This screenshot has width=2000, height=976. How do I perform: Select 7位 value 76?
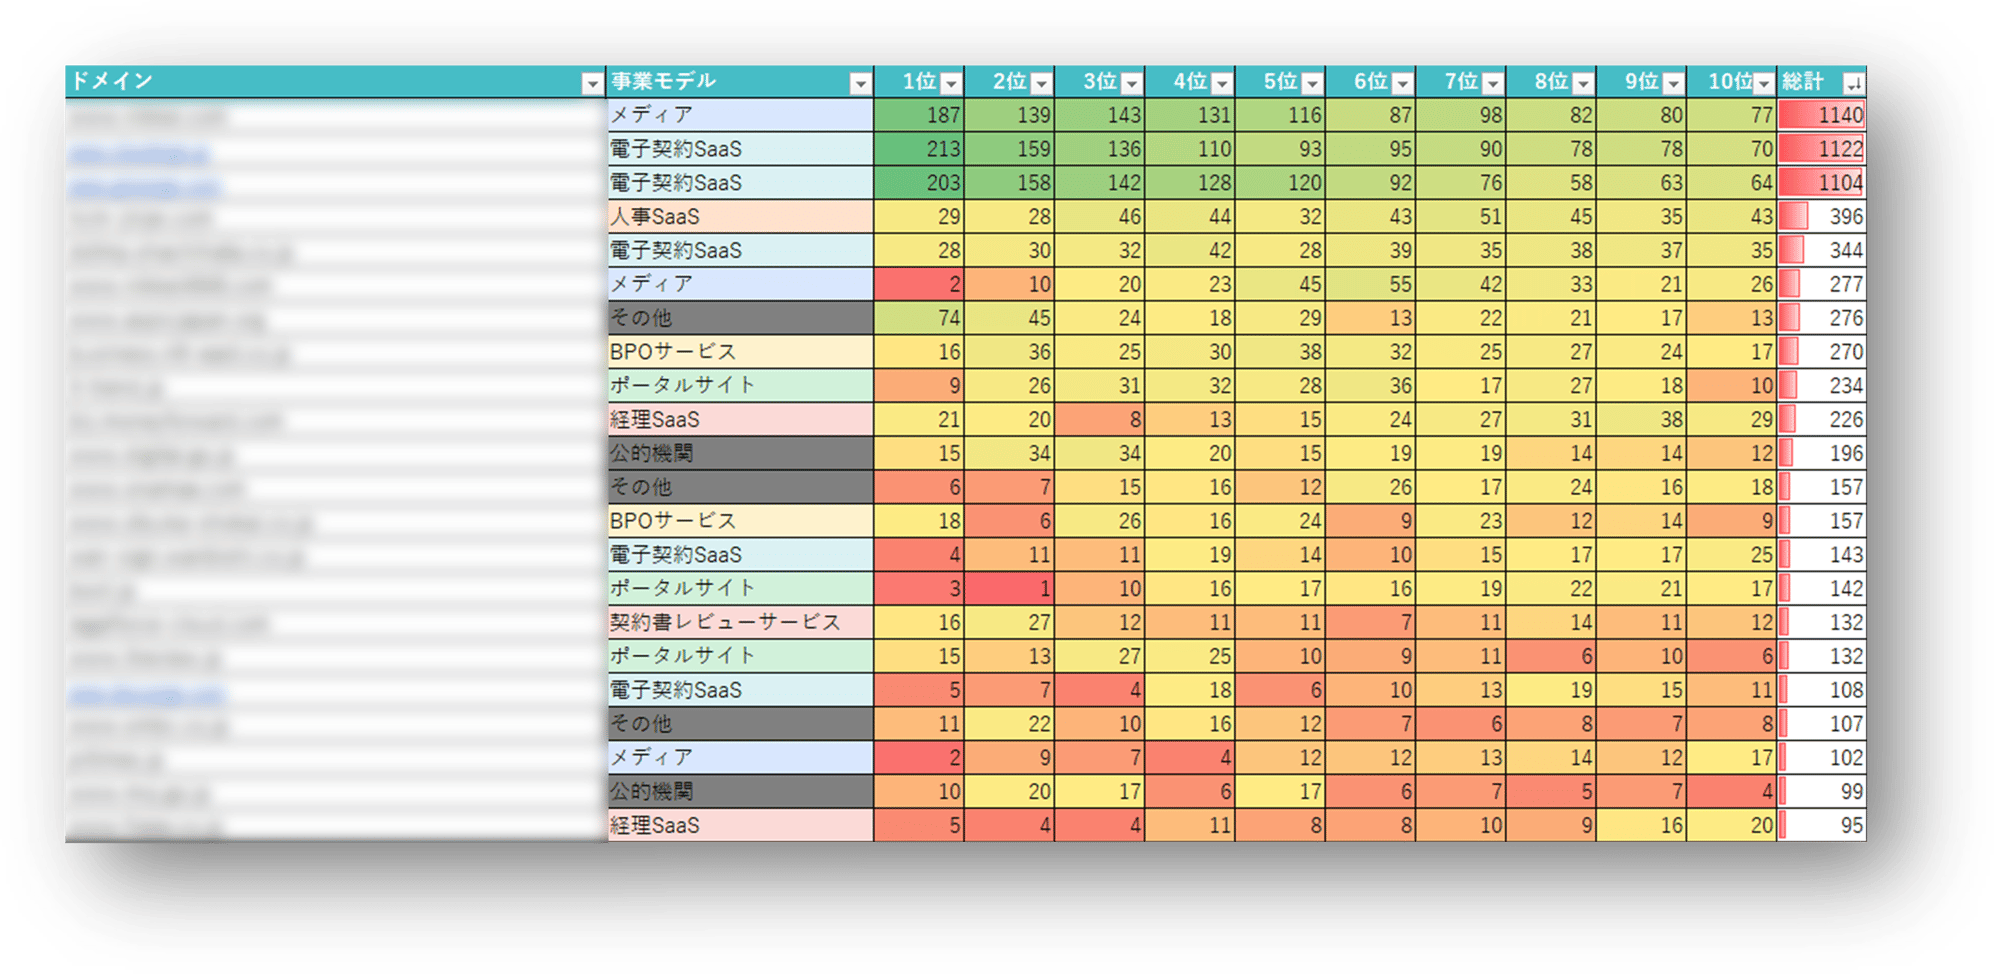pyautogui.click(x=1461, y=183)
